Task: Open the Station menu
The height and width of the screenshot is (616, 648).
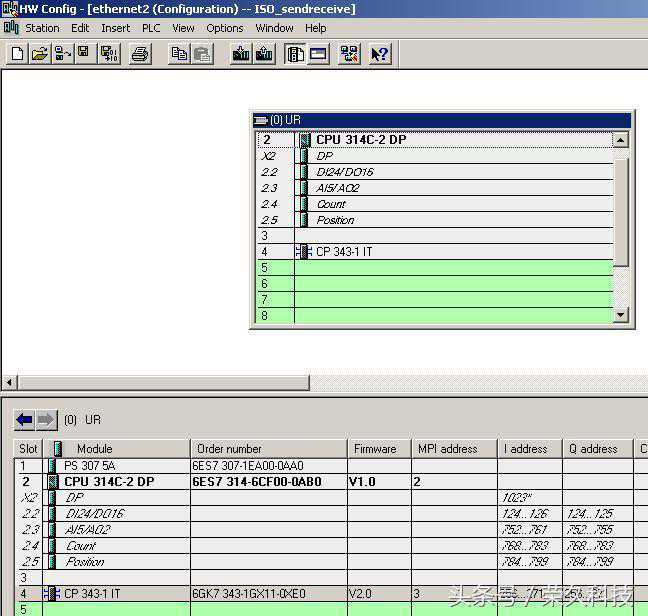Action: coord(42,28)
